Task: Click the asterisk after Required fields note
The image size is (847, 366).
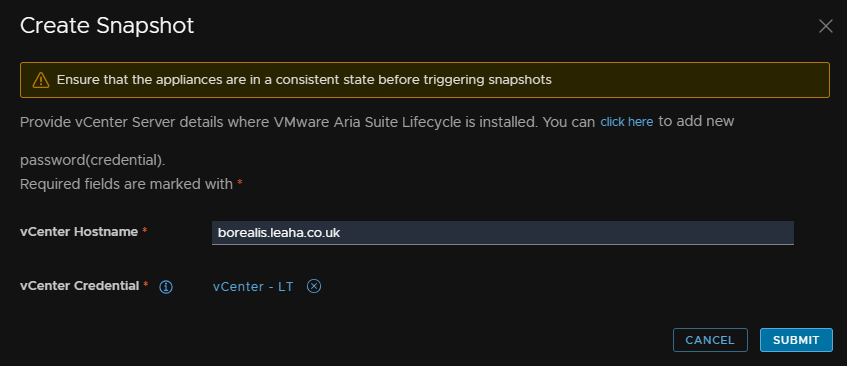Action: tap(240, 183)
